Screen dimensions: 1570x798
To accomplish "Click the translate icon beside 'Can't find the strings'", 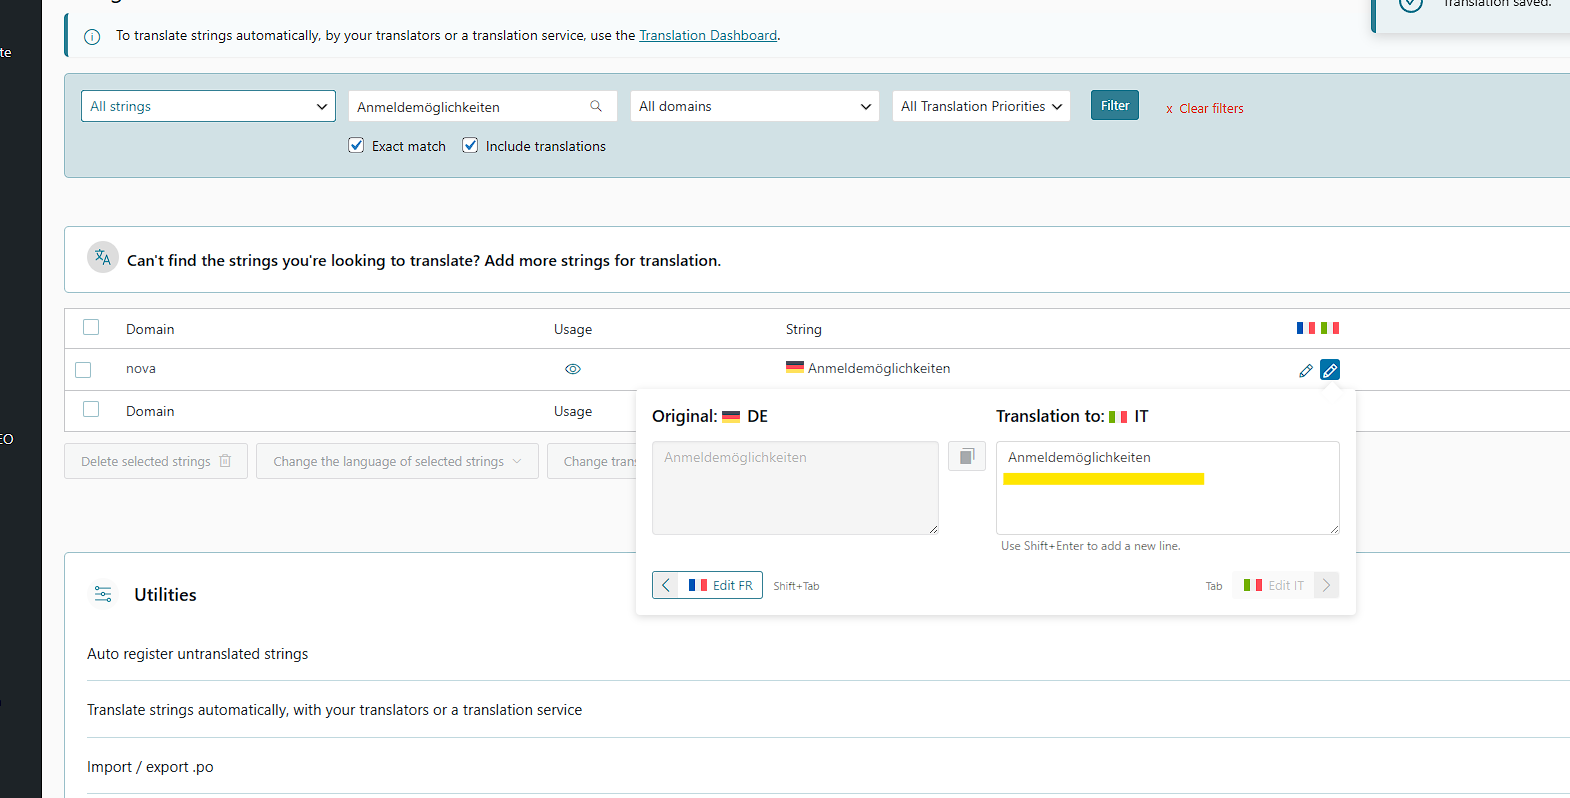I will point(103,258).
